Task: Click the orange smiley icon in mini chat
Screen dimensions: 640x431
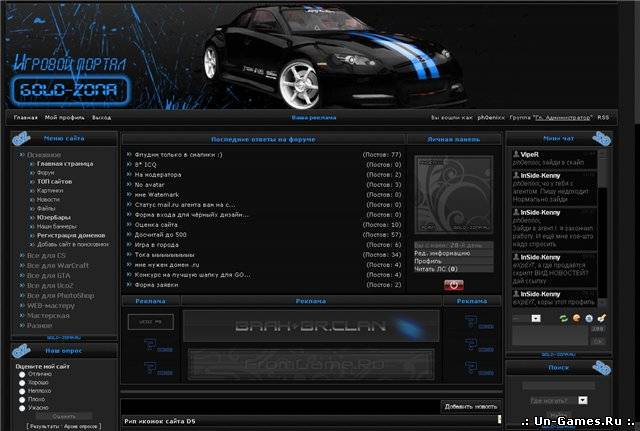Action: pos(576,317)
